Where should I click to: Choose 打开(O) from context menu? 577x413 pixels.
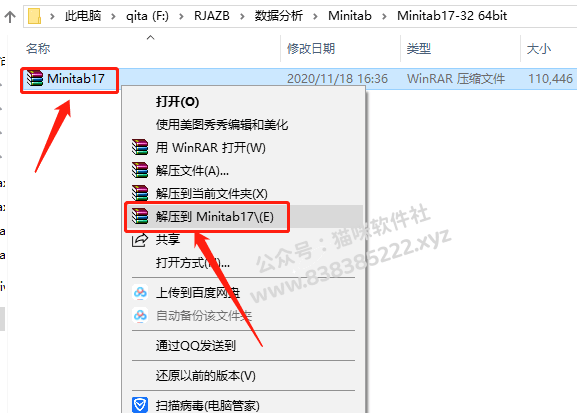[177, 102]
